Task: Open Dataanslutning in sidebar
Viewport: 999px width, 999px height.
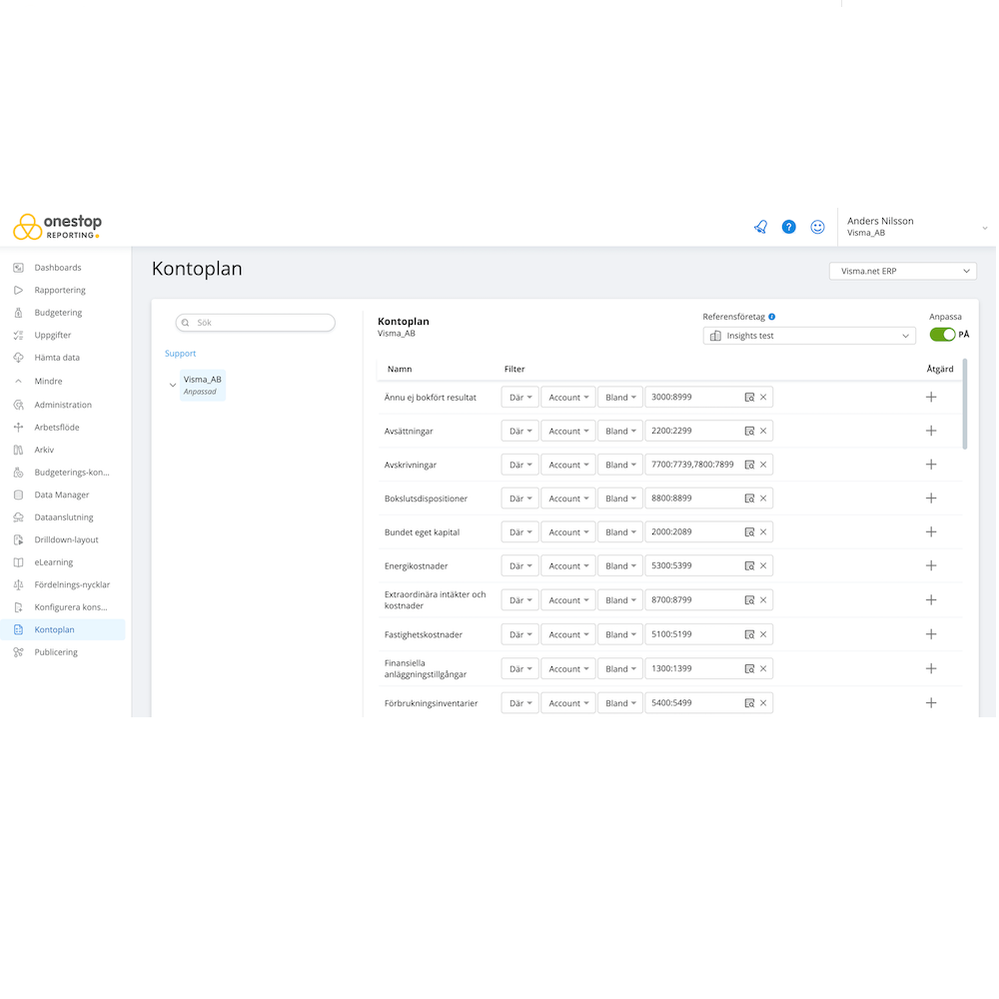Action: tap(62, 517)
